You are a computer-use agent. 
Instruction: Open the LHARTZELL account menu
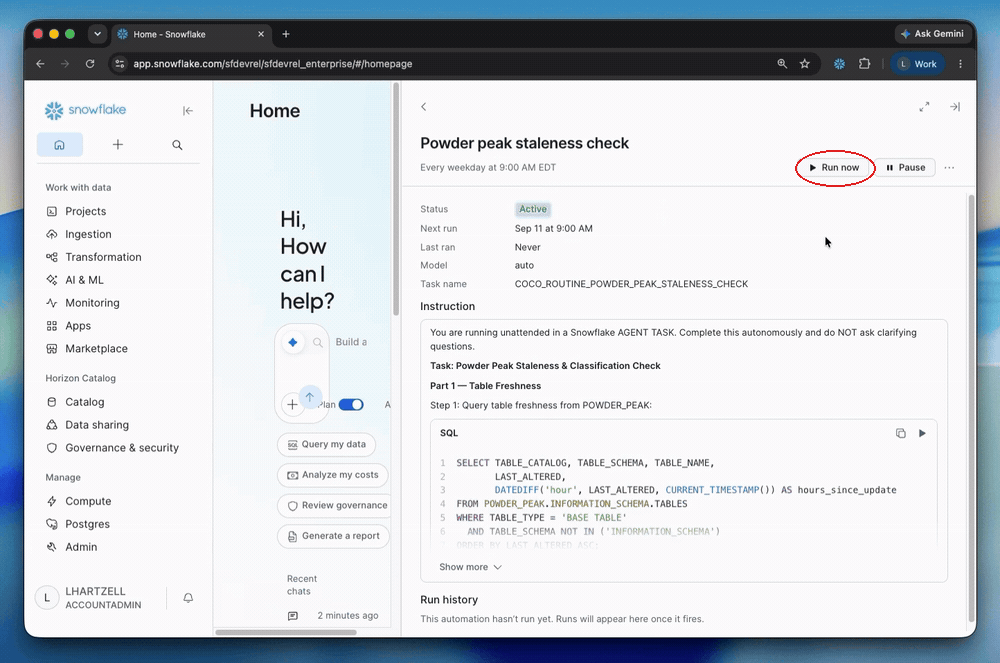(89, 598)
